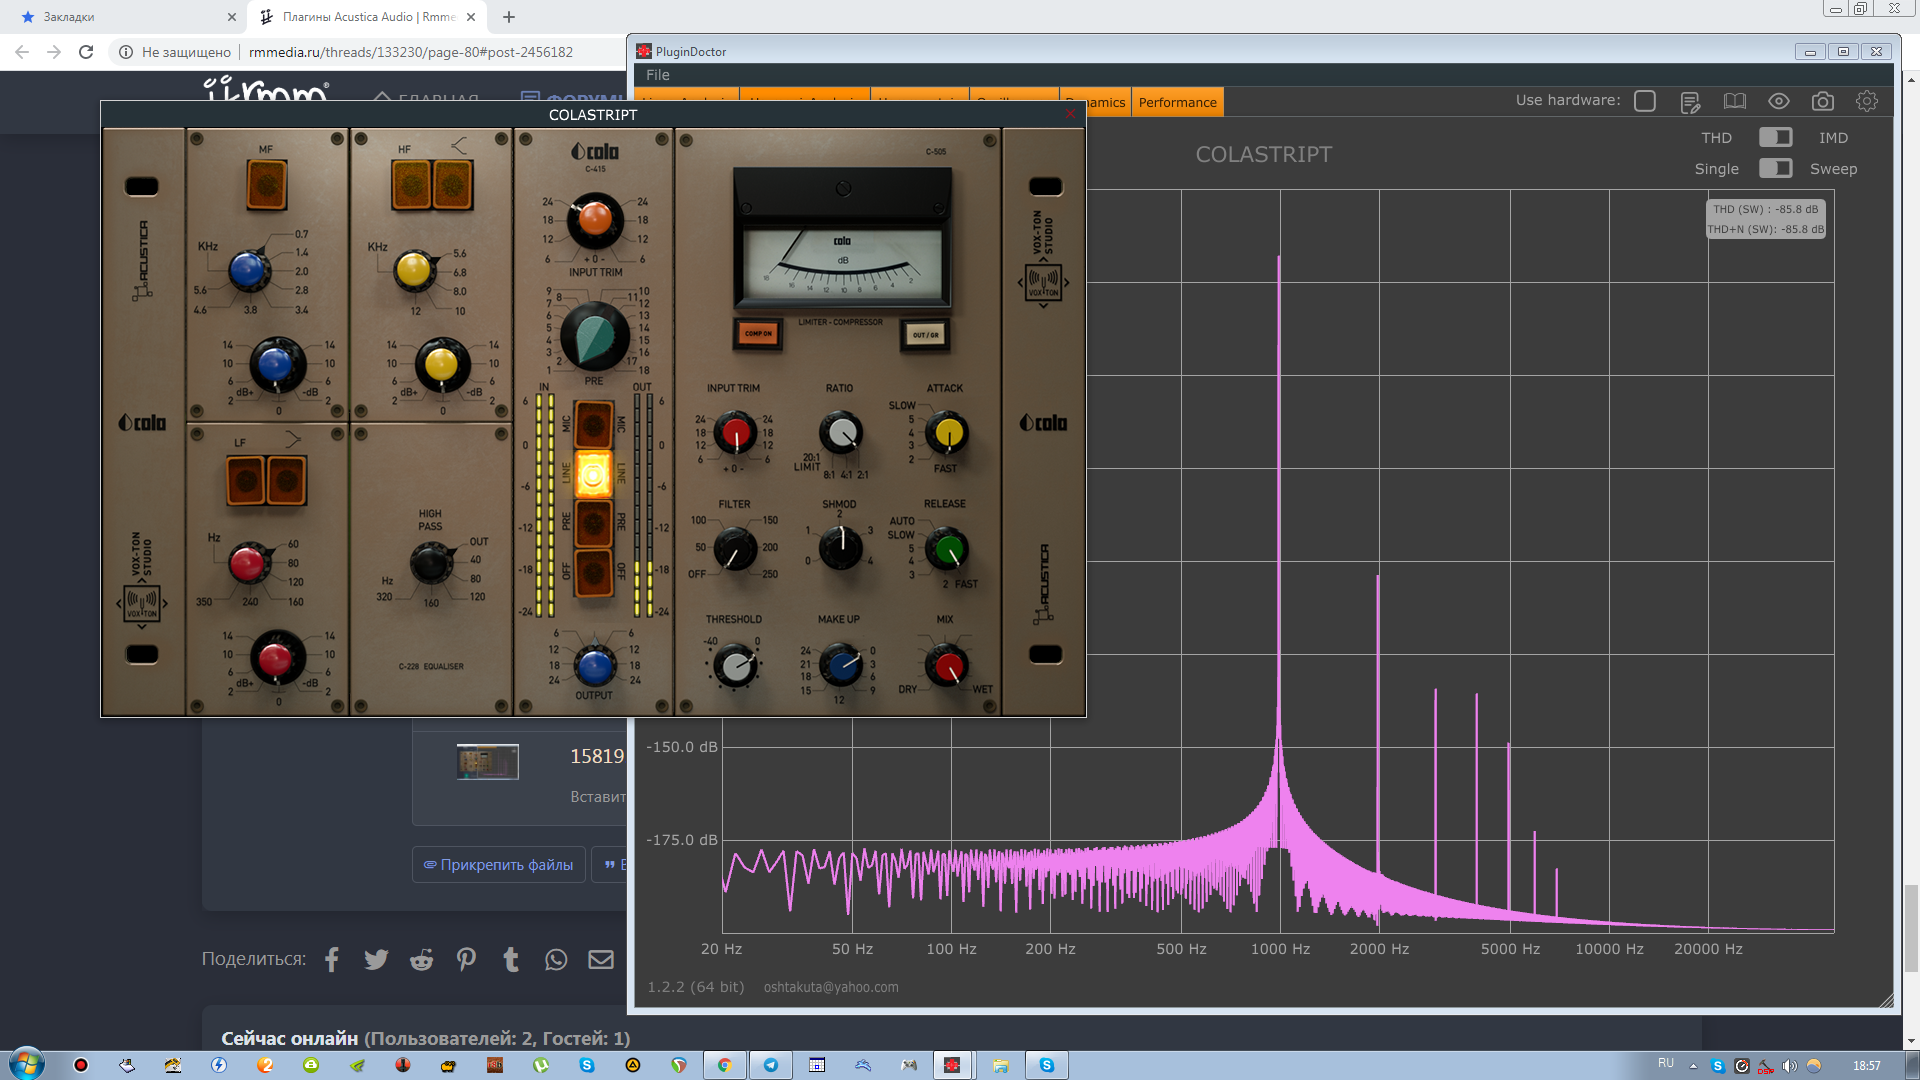Share the thread via WhatsApp
The width and height of the screenshot is (1920, 1080).
click(556, 960)
